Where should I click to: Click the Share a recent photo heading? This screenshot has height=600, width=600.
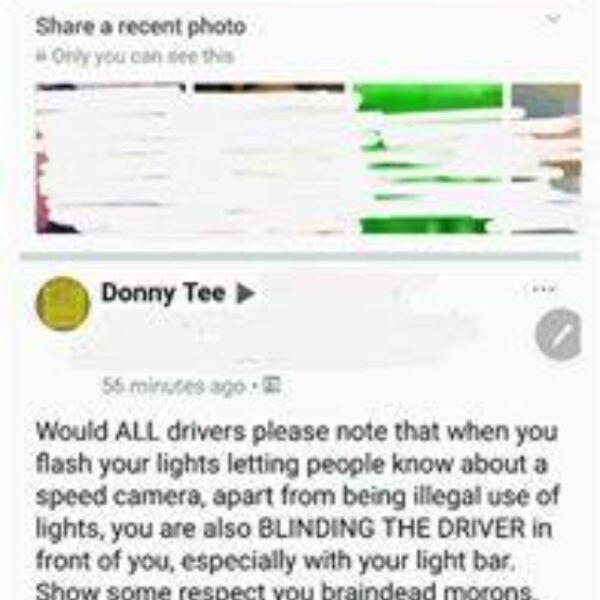pyautogui.click(x=141, y=27)
